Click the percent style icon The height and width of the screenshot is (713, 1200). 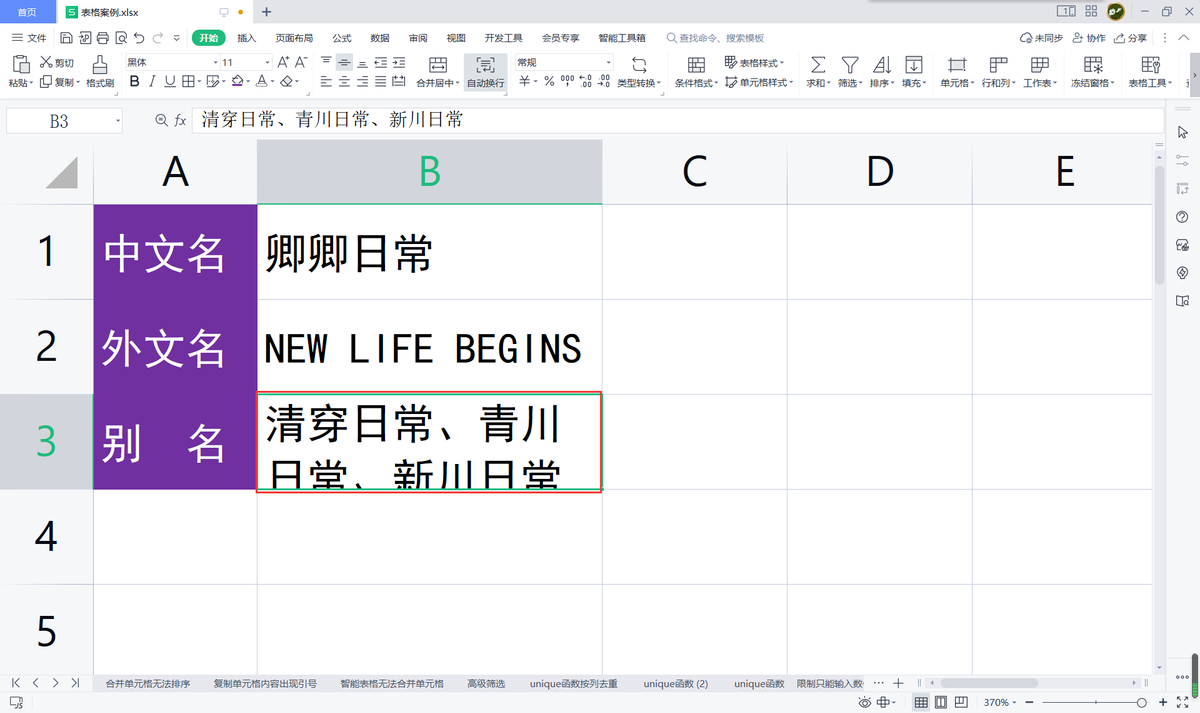pyautogui.click(x=549, y=82)
